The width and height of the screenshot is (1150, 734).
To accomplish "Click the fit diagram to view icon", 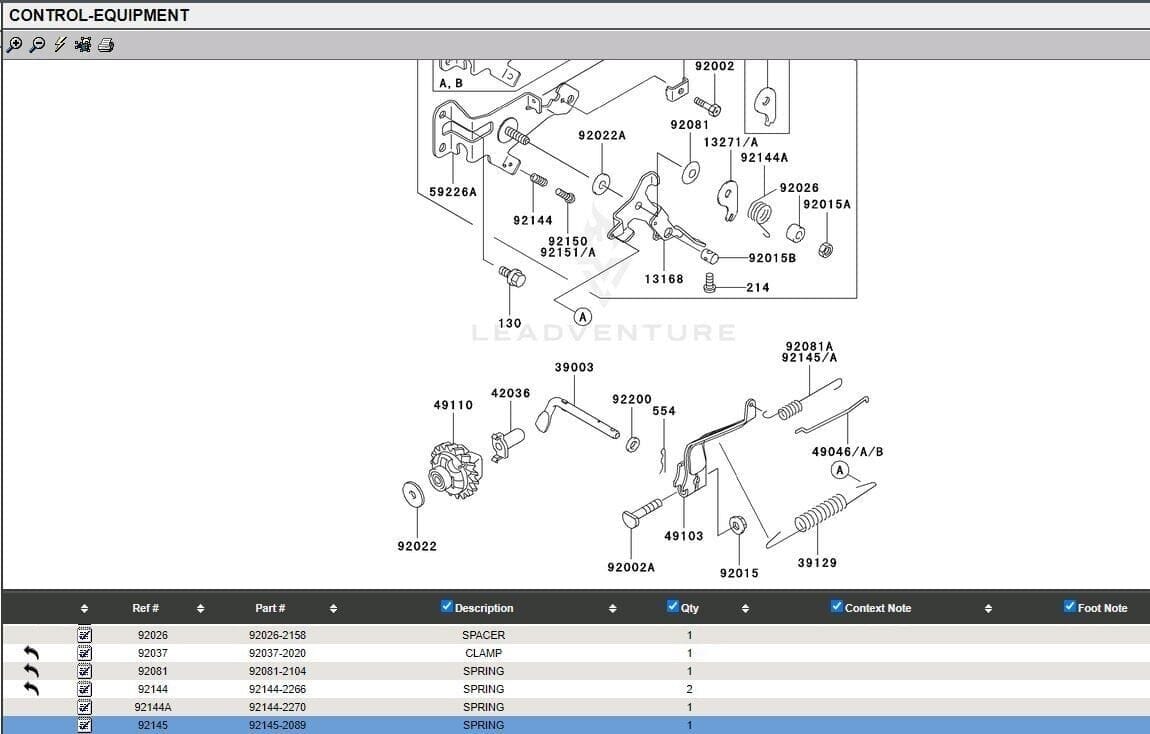I will (83, 45).
